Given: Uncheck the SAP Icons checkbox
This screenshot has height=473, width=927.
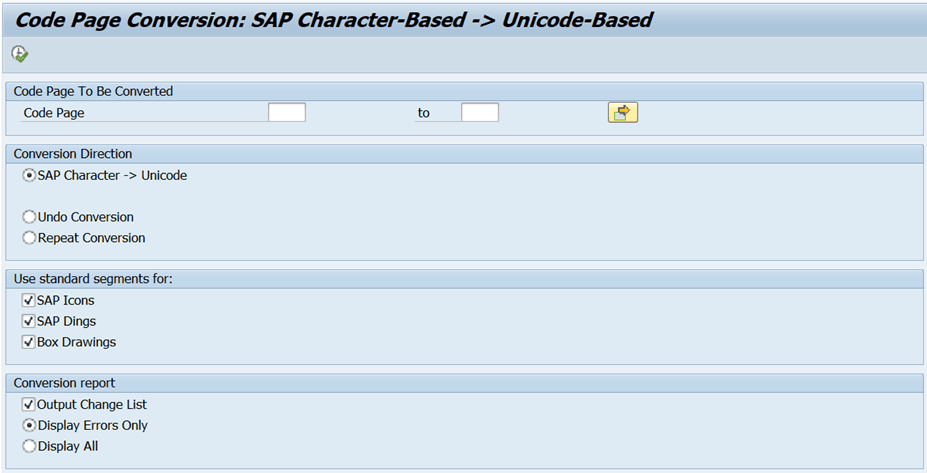Looking at the screenshot, I should tap(28, 300).
